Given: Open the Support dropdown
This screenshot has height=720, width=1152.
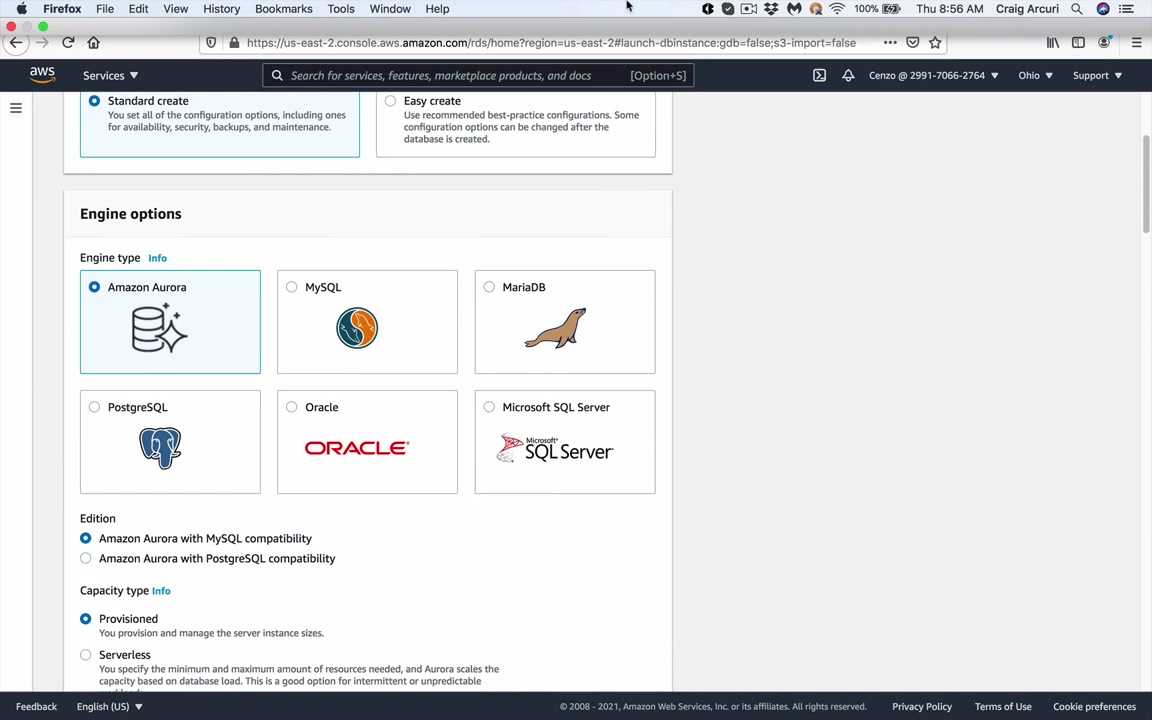Looking at the screenshot, I should point(1097,76).
